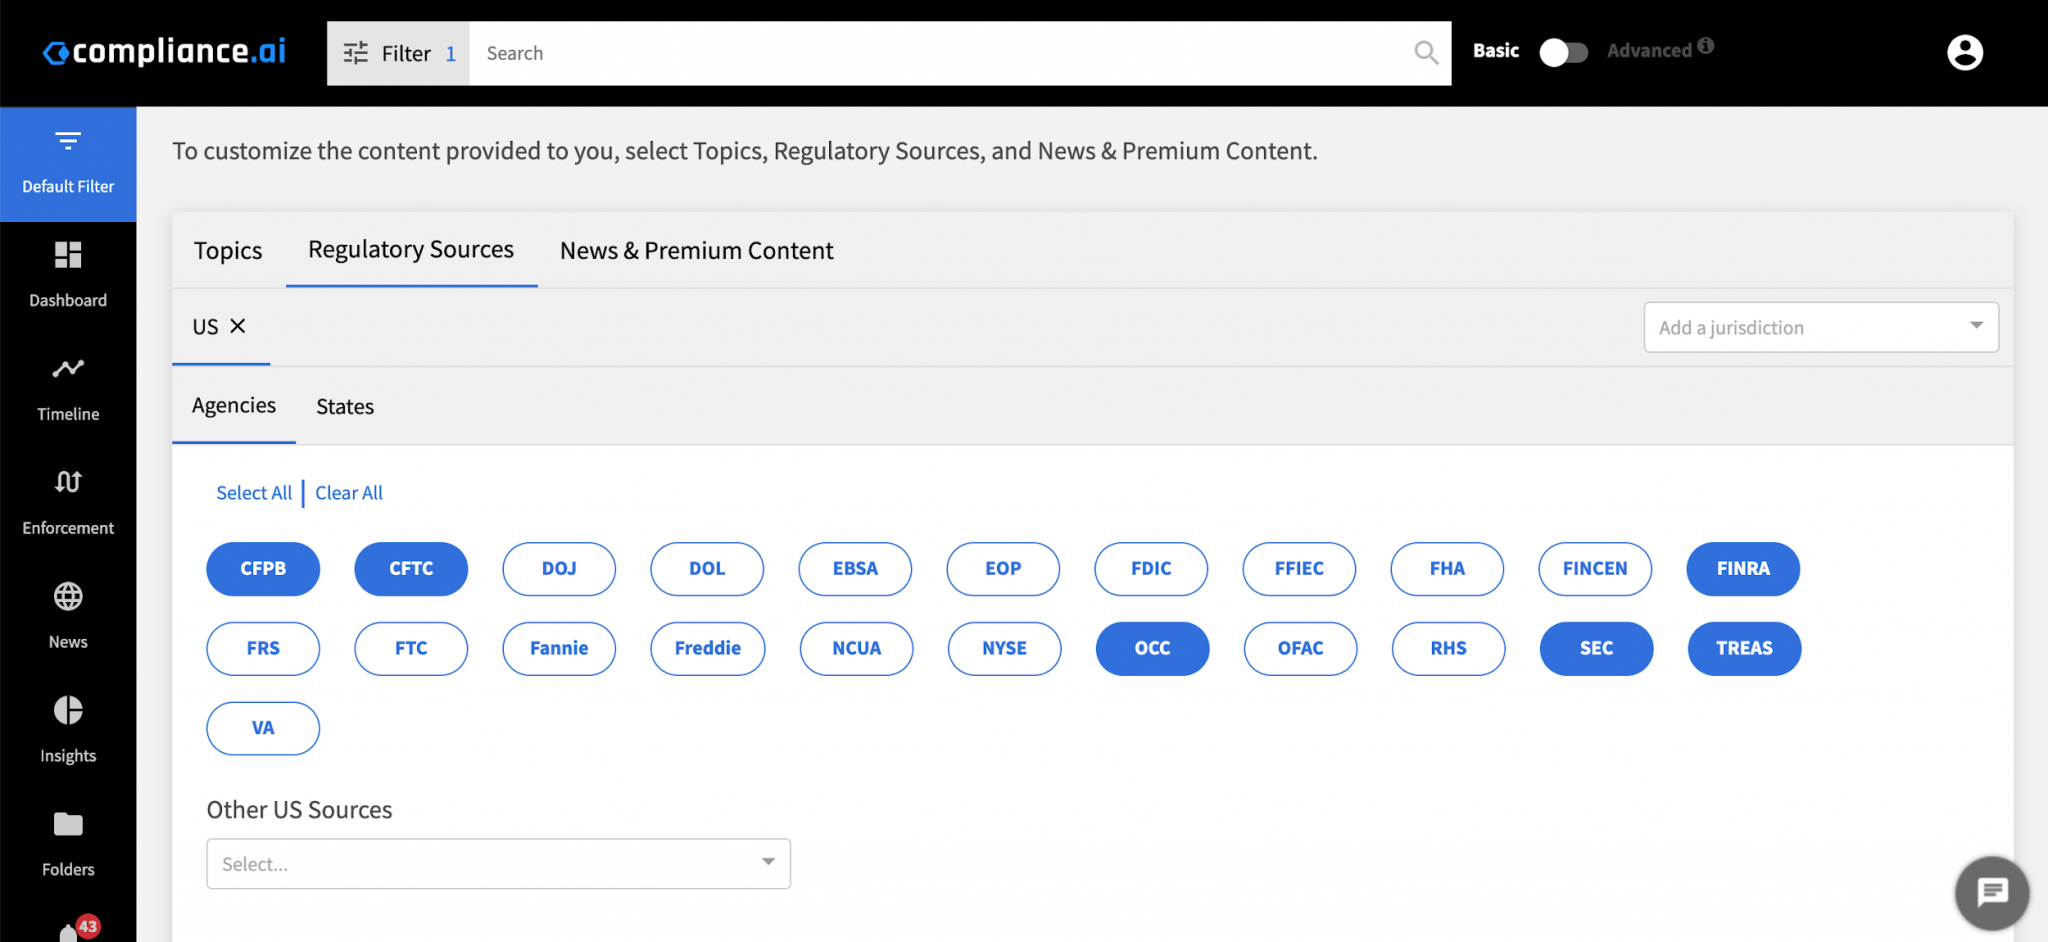Select the OFAC agency chip
The image size is (2048, 942).
click(1301, 649)
